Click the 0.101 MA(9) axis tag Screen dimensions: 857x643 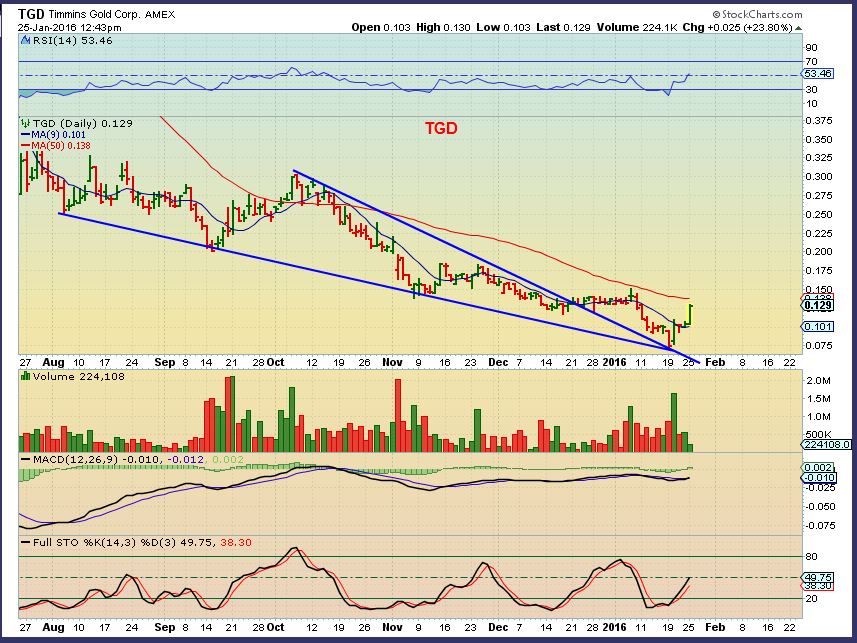tap(818, 326)
